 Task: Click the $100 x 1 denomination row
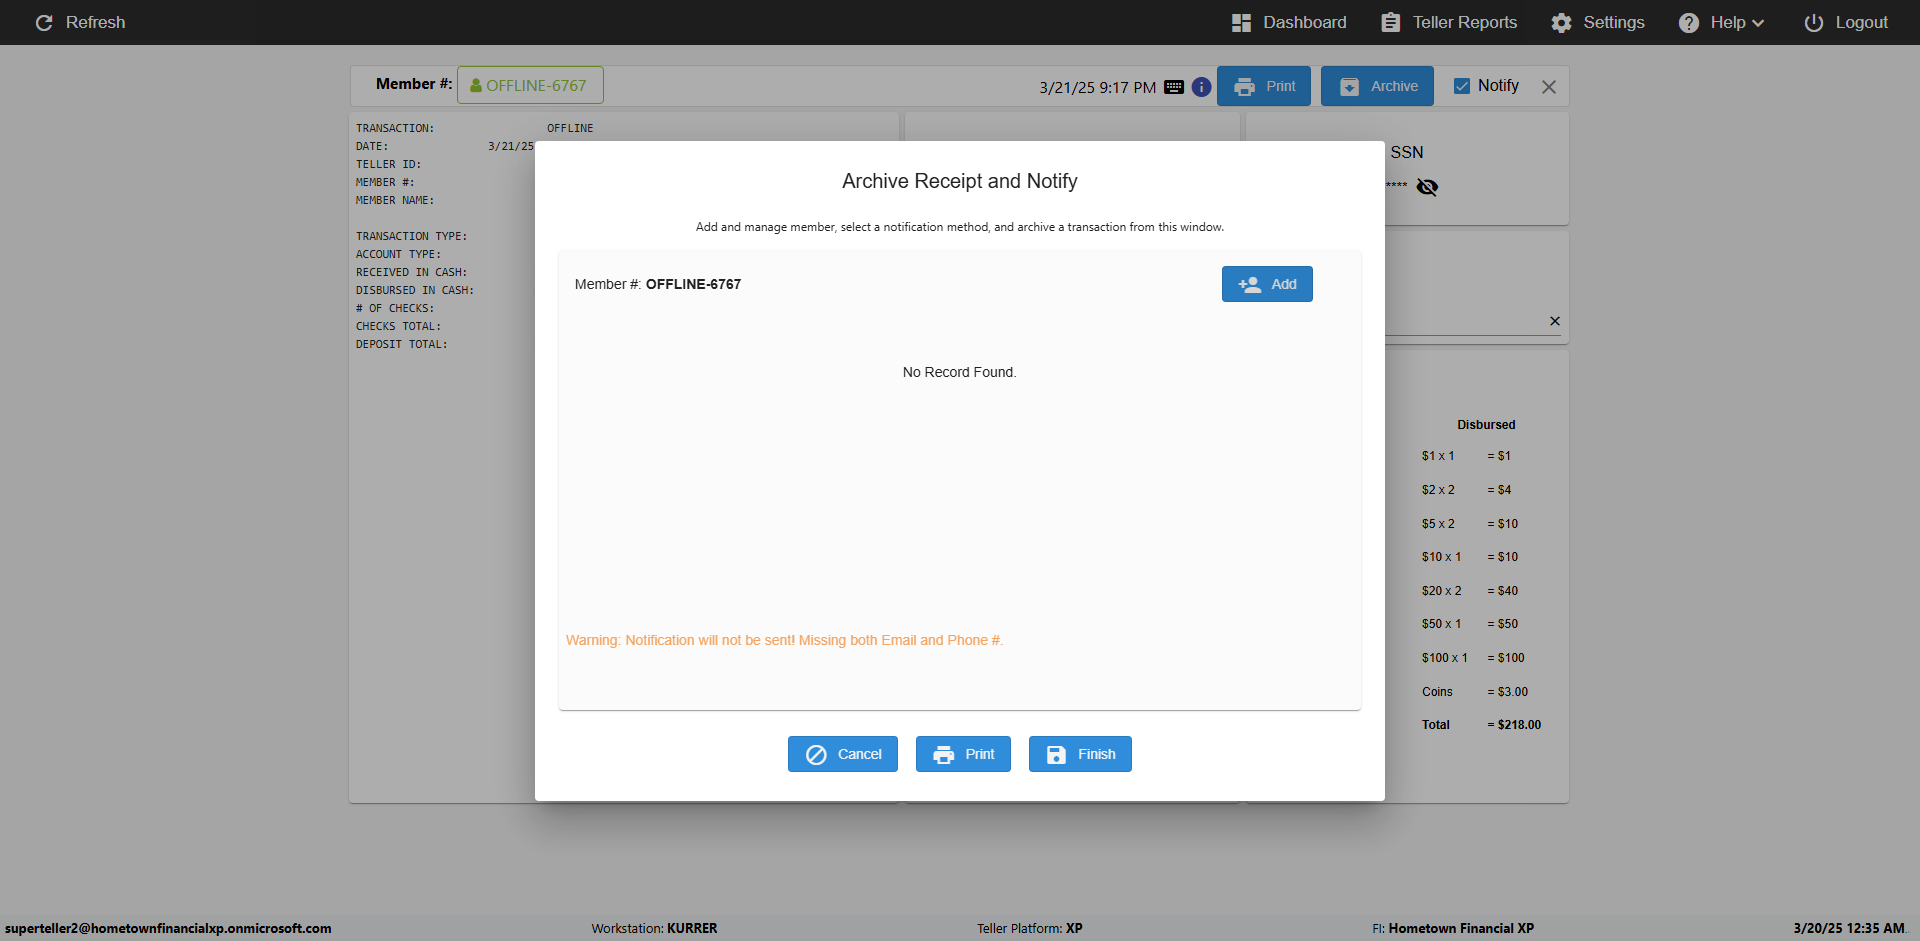(x=1473, y=658)
